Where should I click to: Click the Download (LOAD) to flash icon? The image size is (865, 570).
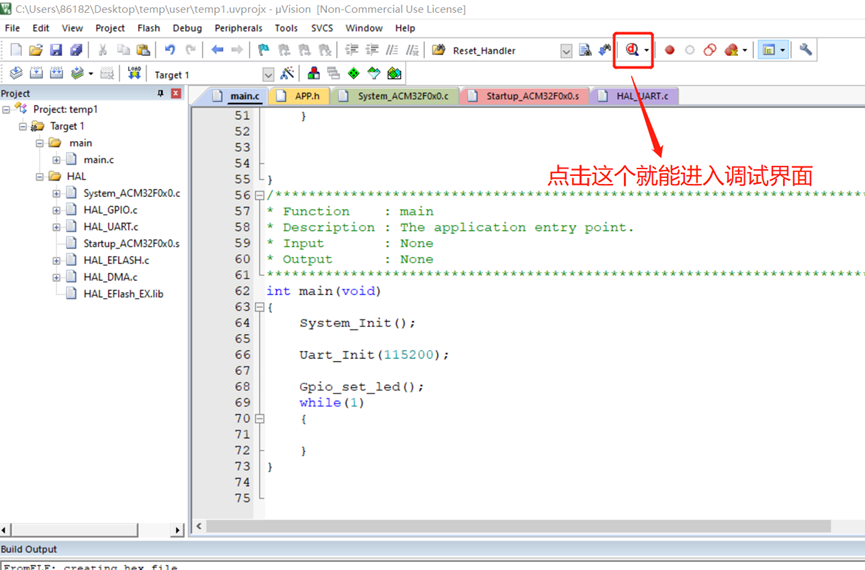[x=134, y=74]
